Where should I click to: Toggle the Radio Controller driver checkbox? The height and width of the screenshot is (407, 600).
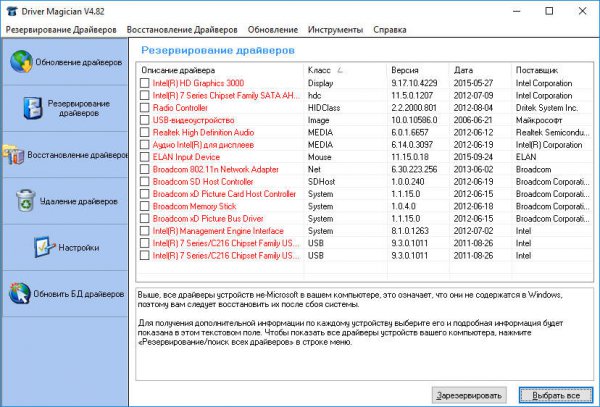point(145,108)
